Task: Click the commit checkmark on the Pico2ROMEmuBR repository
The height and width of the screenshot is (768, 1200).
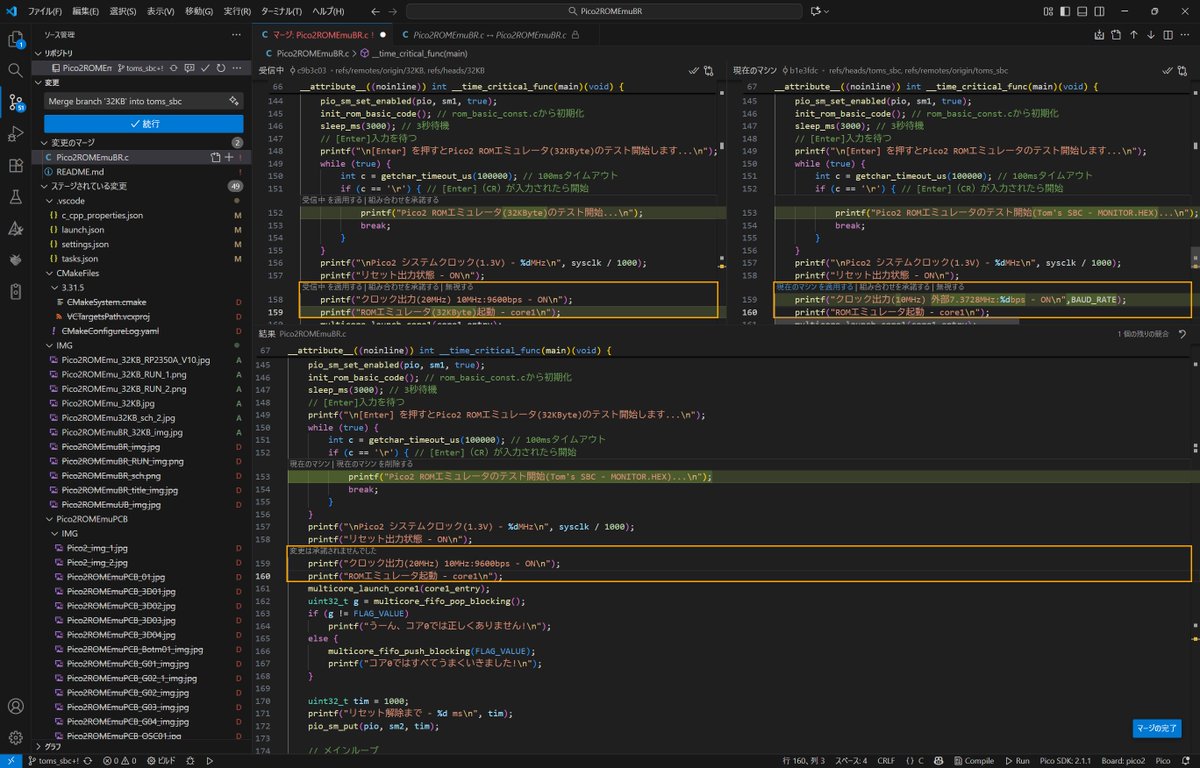Action: [206, 68]
